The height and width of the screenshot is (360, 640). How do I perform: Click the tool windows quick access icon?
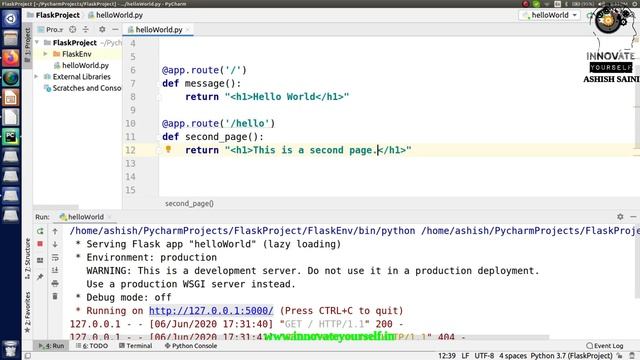tap(27, 356)
